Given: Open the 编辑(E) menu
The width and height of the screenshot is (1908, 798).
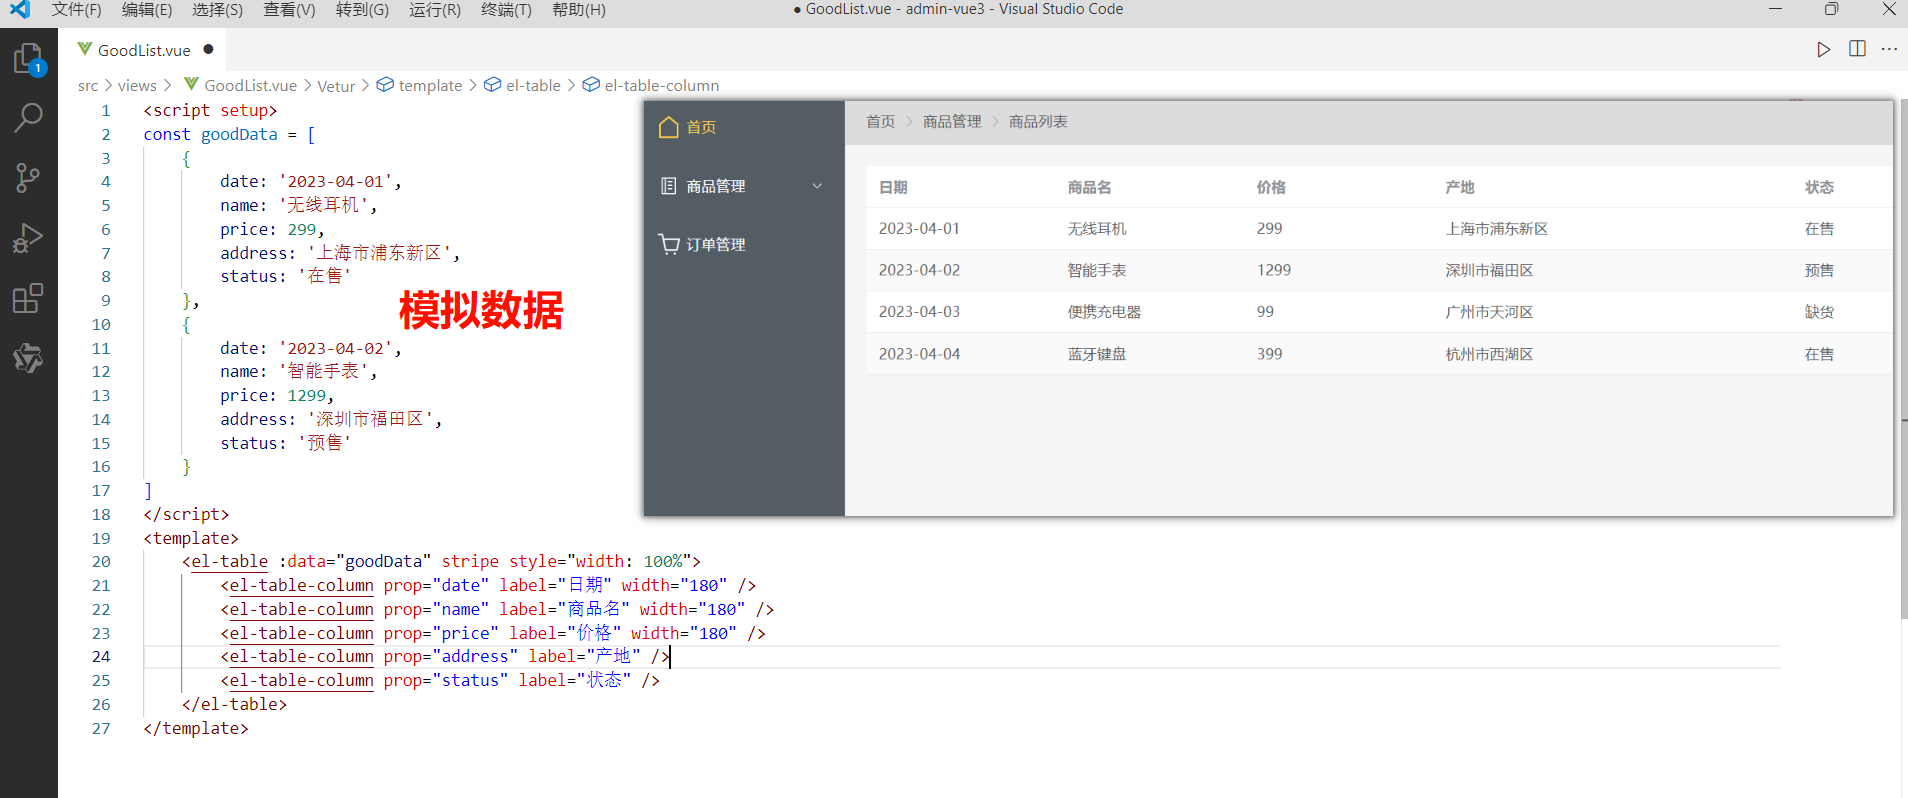Looking at the screenshot, I should coord(147,10).
